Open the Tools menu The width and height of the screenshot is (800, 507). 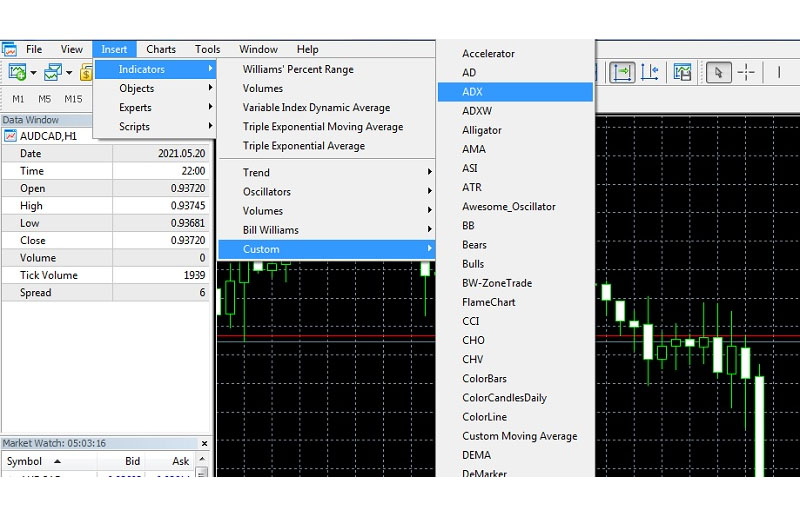[207, 49]
